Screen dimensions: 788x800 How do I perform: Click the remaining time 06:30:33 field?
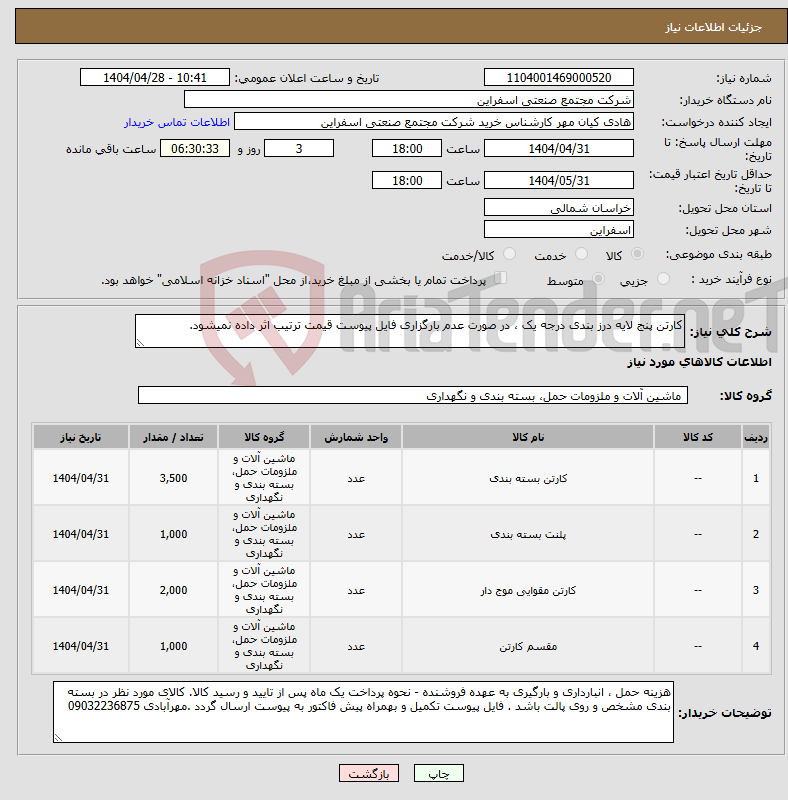point(195,148)
